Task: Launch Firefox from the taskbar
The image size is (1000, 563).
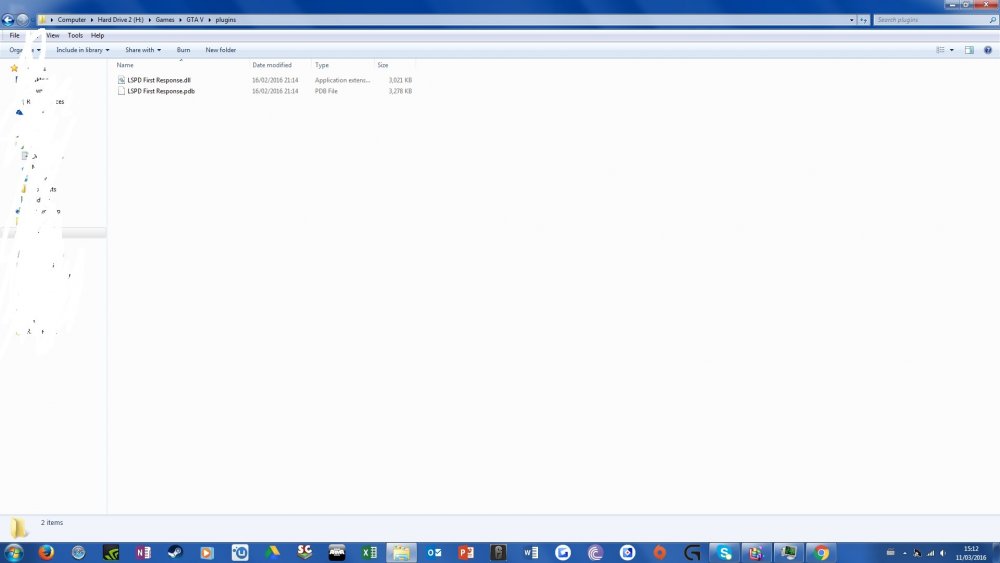Action: point(46,552)
